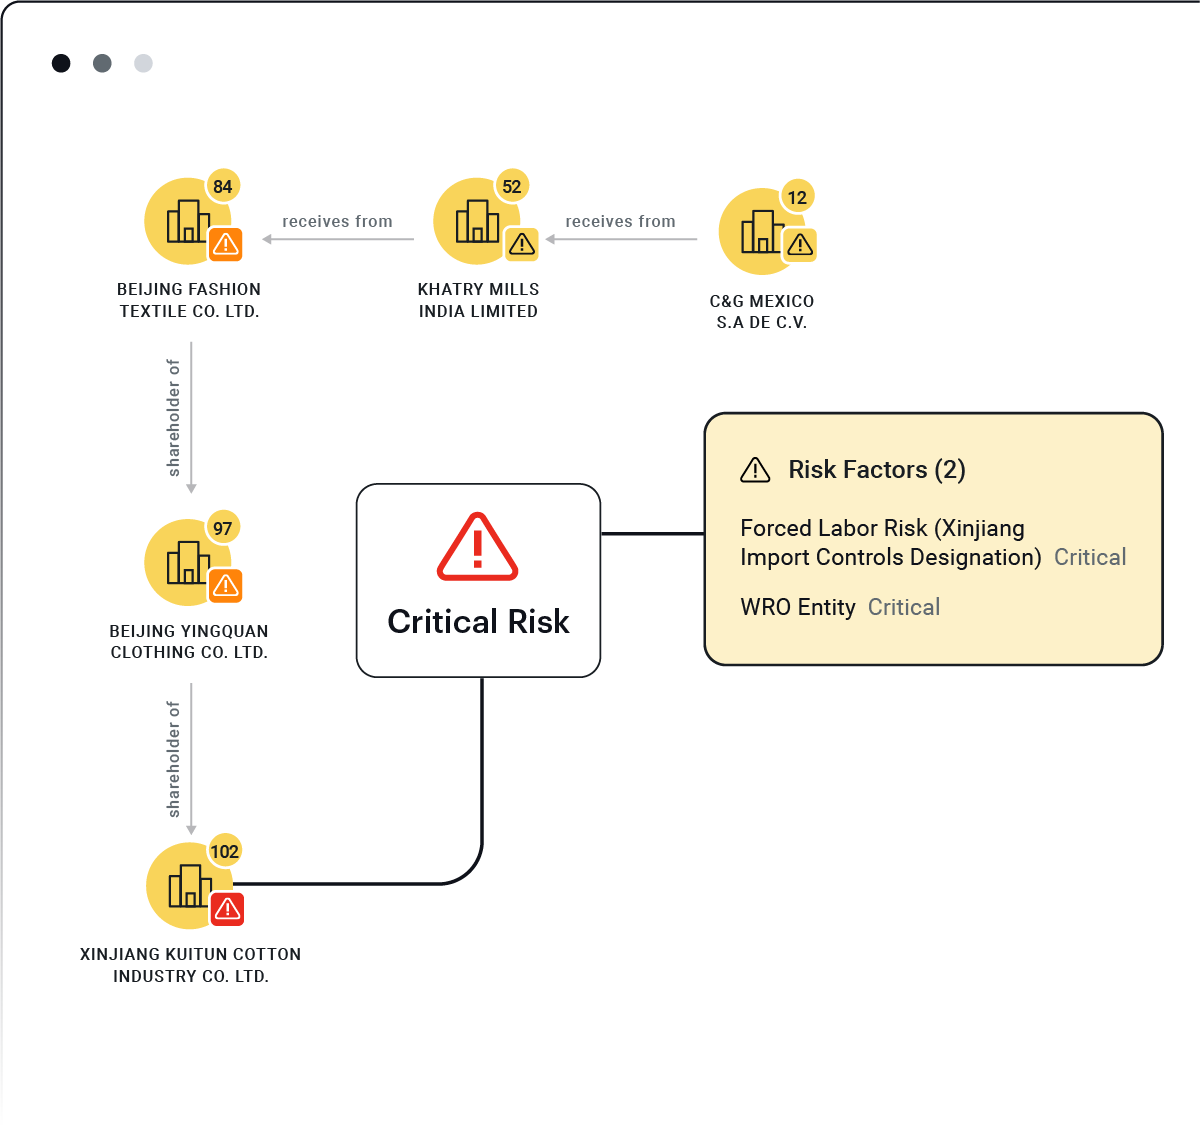Click the Critical label after Import Controls Designation
Screen dimensions: 1200x1127
click(1090, 557)
